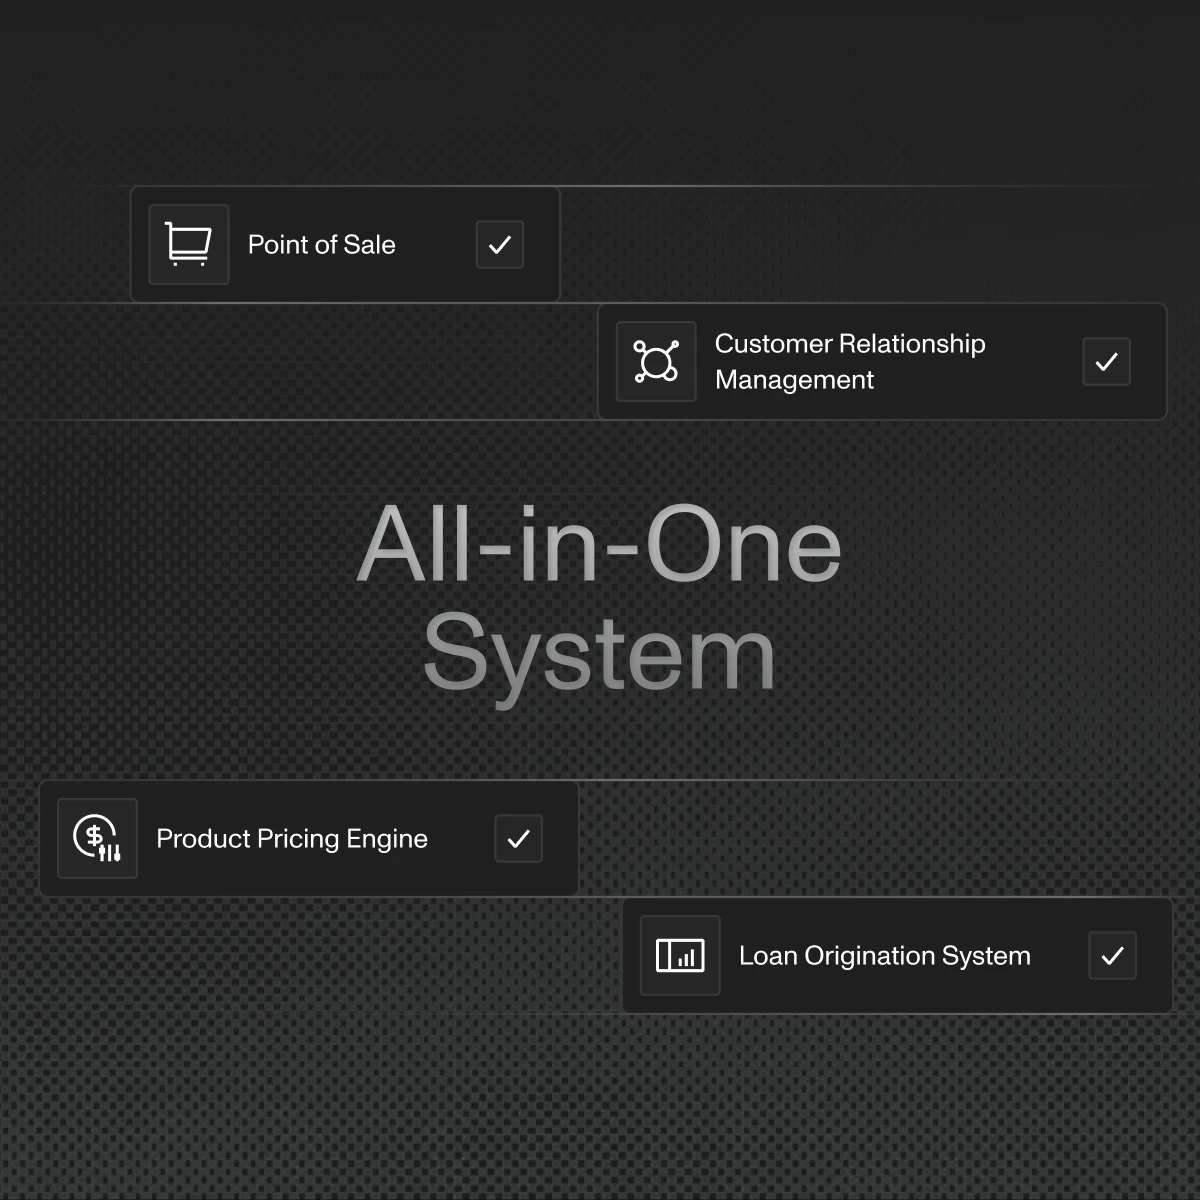The width and height of the screenshot is (1200, 1200).
Task: Toggle the Product Pricing Engine checkbox
Action: tap(519, 838)
